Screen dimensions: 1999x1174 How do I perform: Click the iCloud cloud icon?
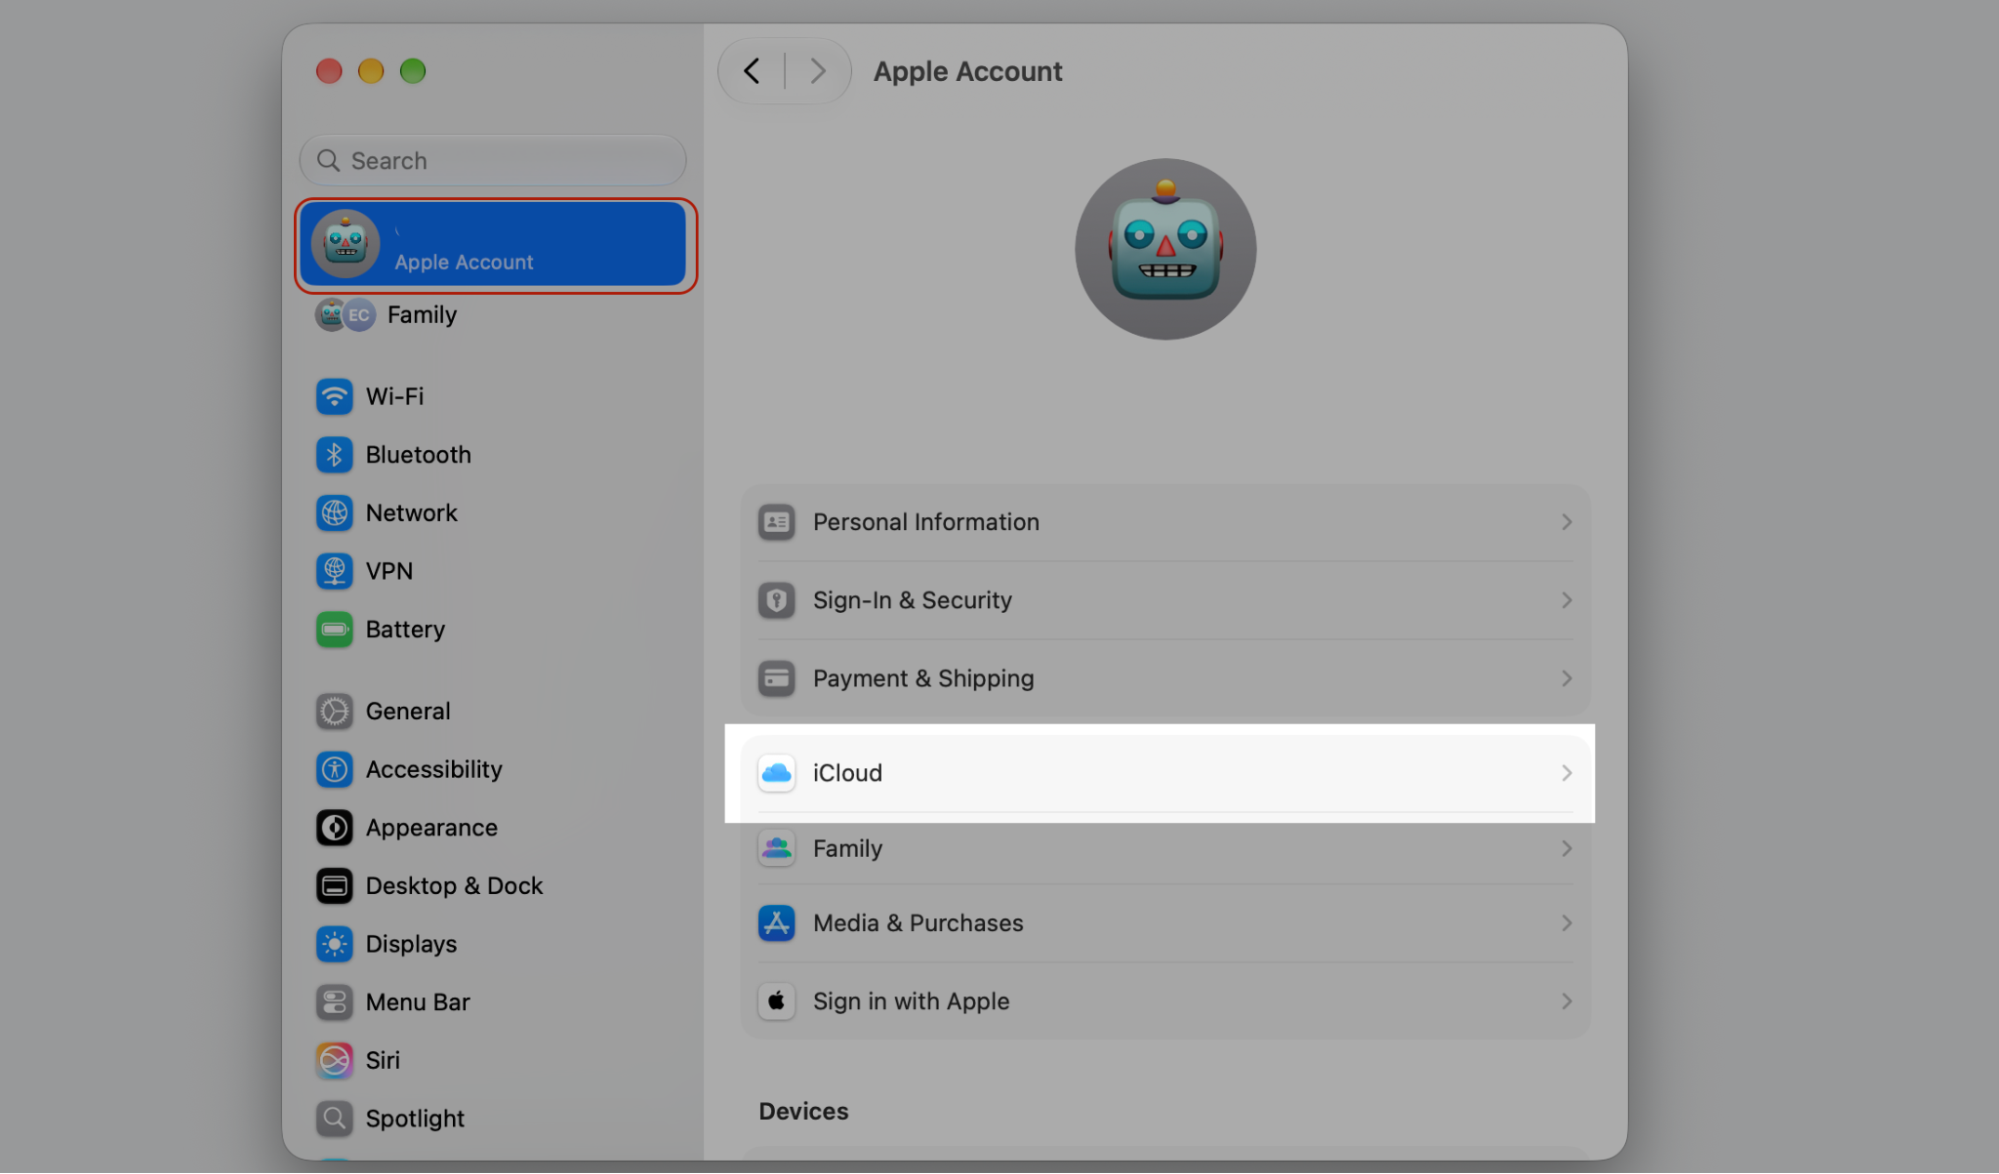tap(776, 773)
